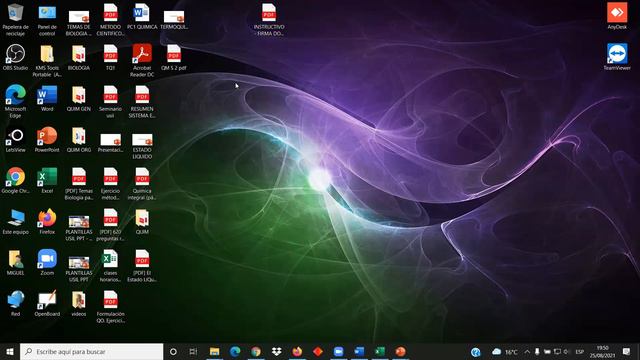Viewport: 640px width, 360px height.
Task: Select the OpenBoard desktop shortcut
Action: click(47, 303)
